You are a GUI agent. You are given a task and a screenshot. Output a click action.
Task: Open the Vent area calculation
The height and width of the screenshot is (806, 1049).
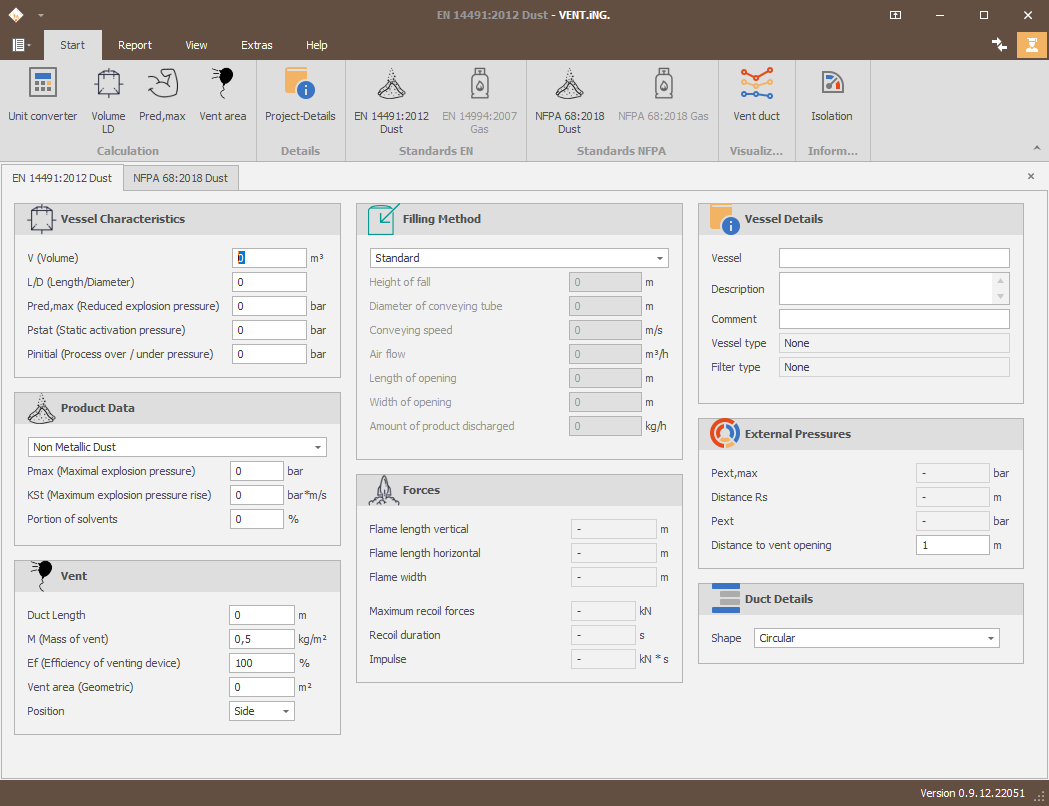point(223,95)
